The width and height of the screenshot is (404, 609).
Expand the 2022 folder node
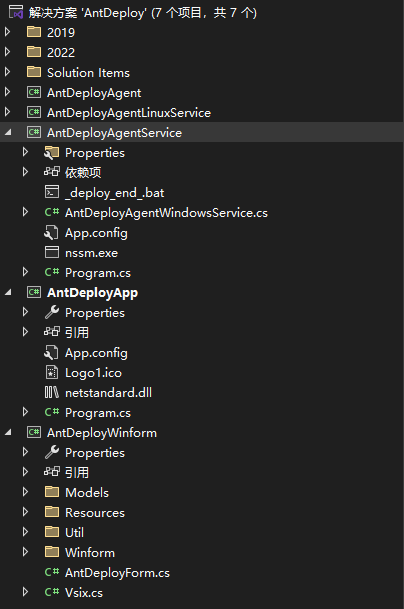pyautogui.click(x=7, y=52)
